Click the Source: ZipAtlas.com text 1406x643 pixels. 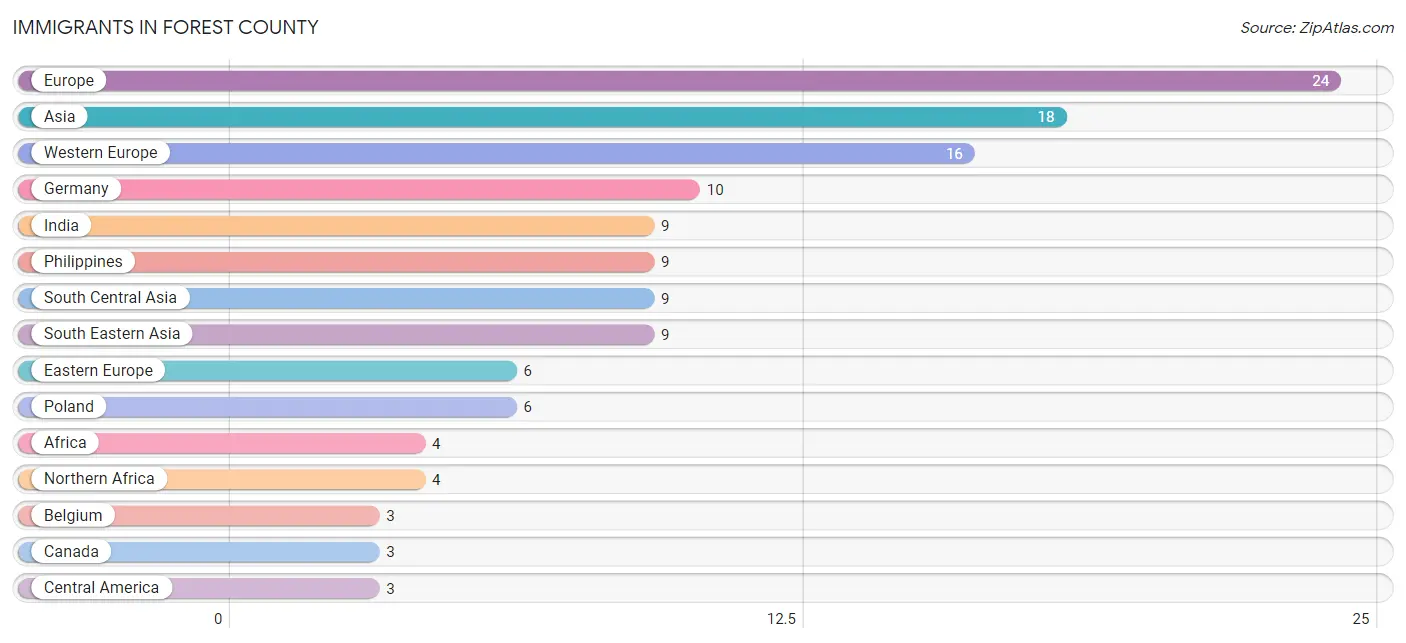[x=1317, y=28]
